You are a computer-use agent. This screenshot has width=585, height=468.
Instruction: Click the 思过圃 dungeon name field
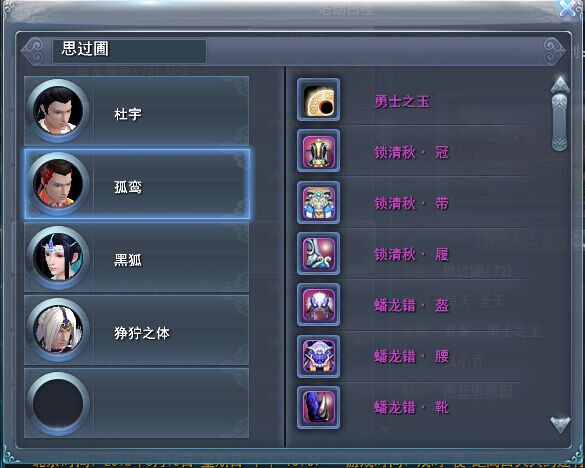[129, 51]
